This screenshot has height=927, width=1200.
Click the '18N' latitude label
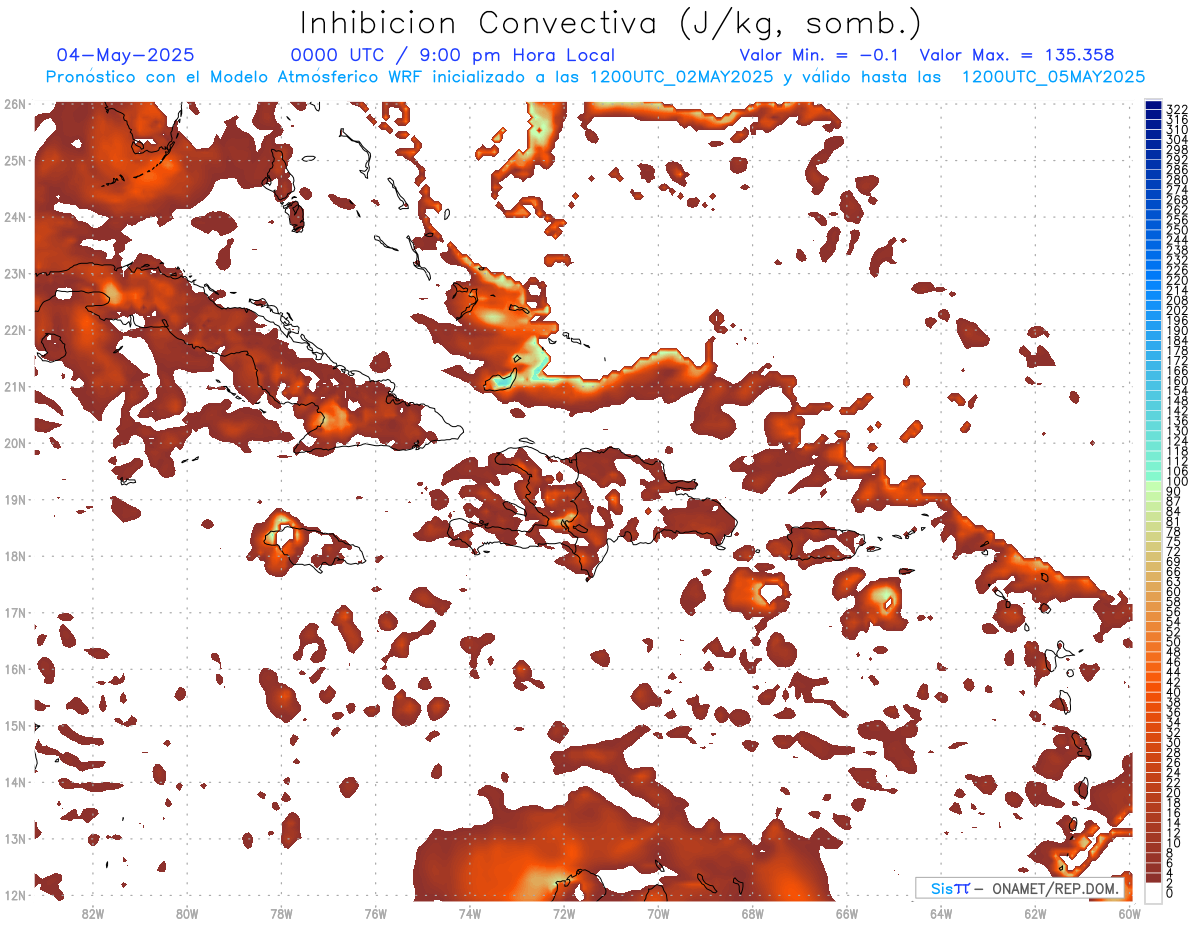pos(14,556)
